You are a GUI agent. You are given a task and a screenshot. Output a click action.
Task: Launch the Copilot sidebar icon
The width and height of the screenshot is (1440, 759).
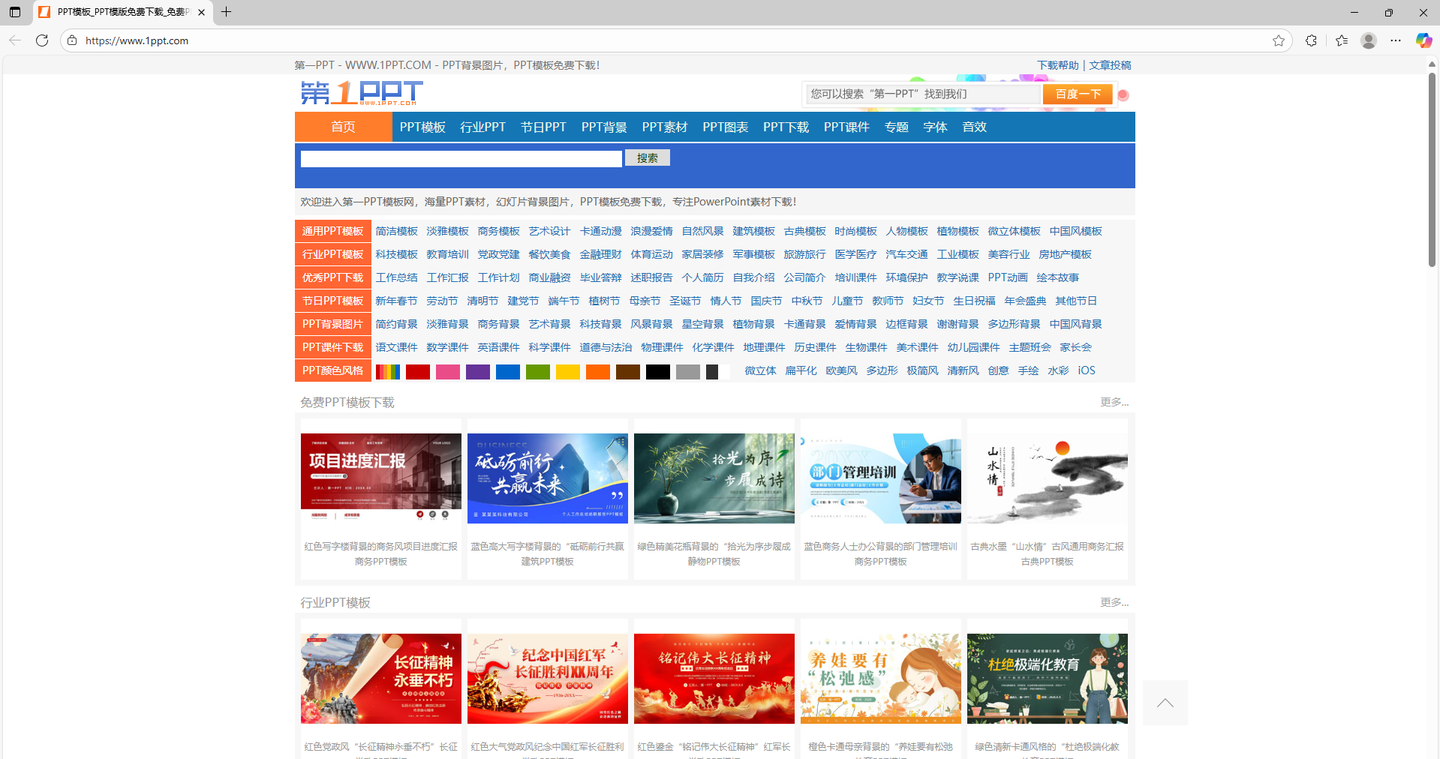click(x=1424, y=41)
